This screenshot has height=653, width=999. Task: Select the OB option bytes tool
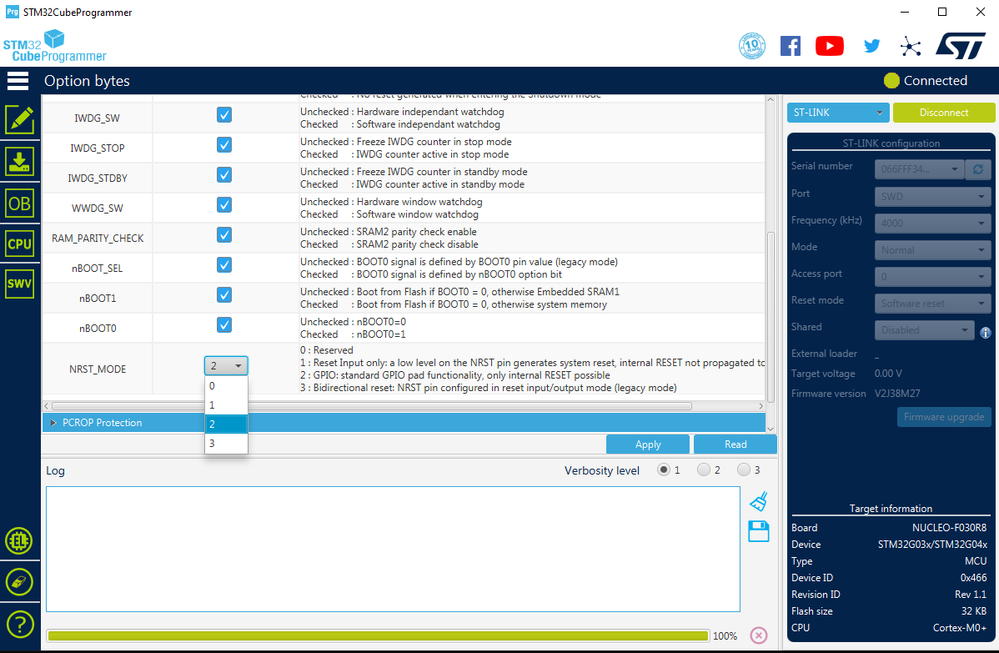(20, 204)
